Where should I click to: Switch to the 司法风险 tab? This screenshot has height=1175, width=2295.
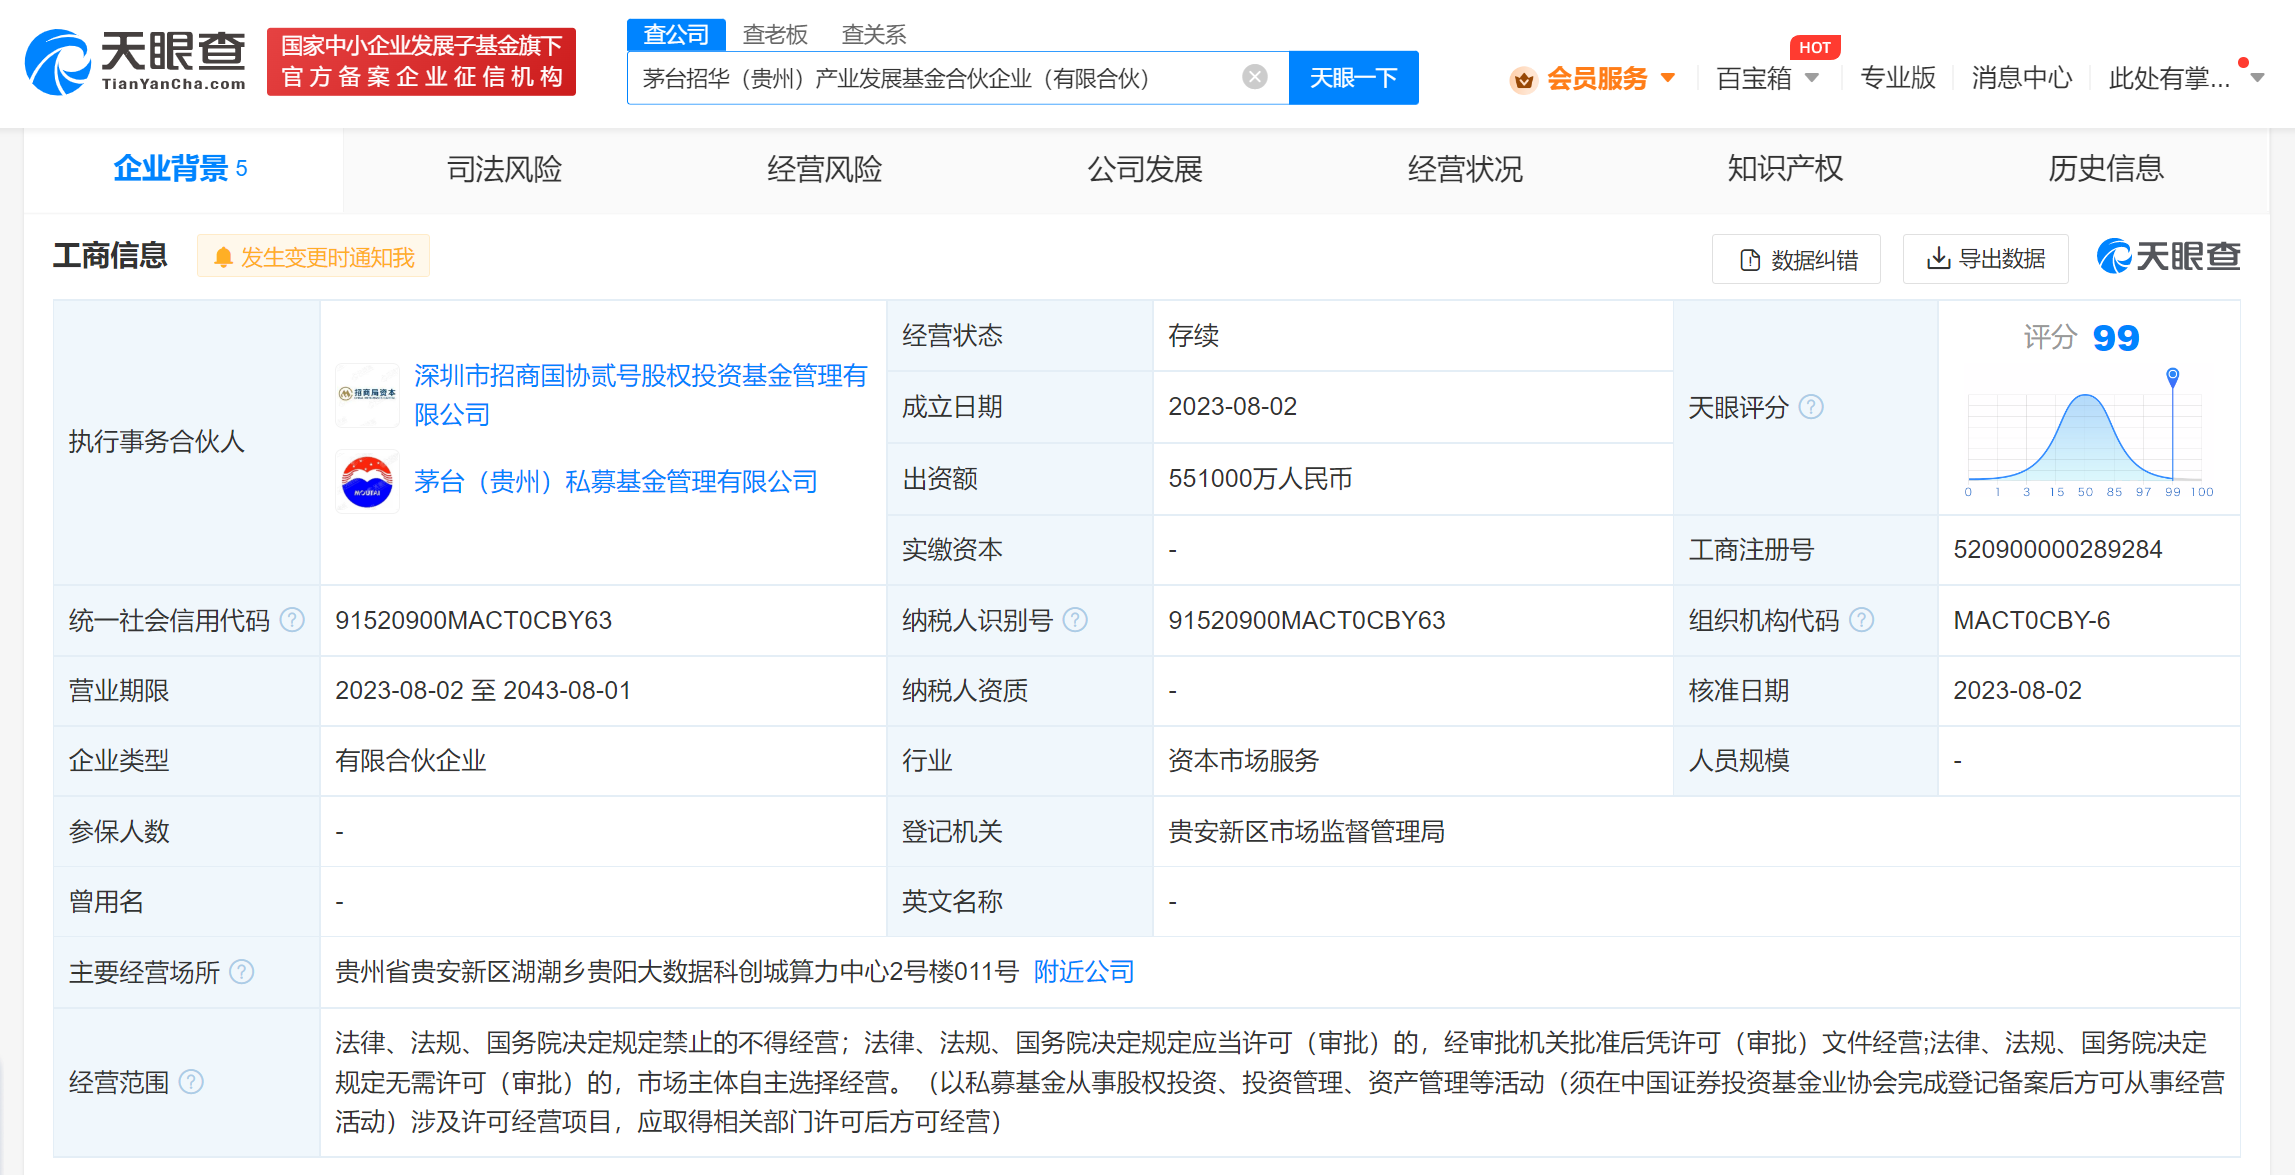click(x=504, y=169)
